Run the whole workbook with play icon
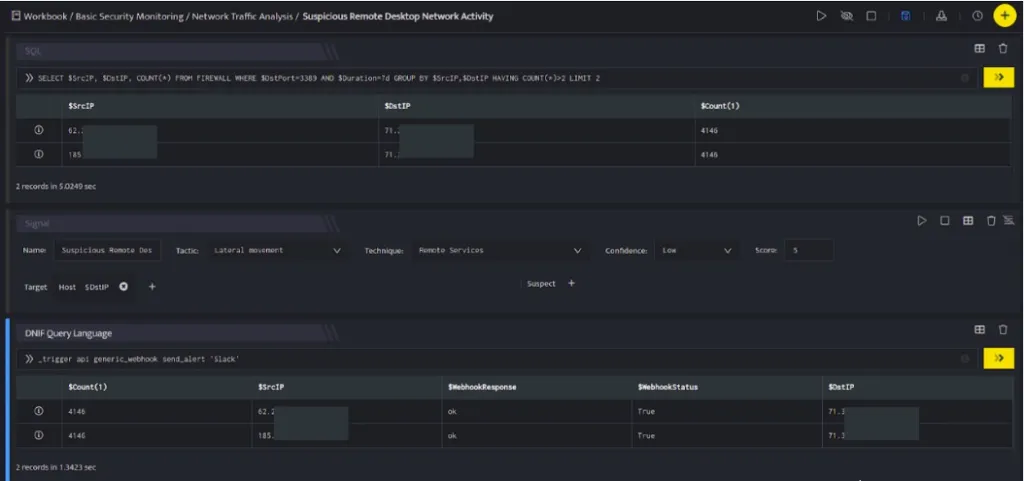The image size is (1024, 481). [x=821, y=16]
